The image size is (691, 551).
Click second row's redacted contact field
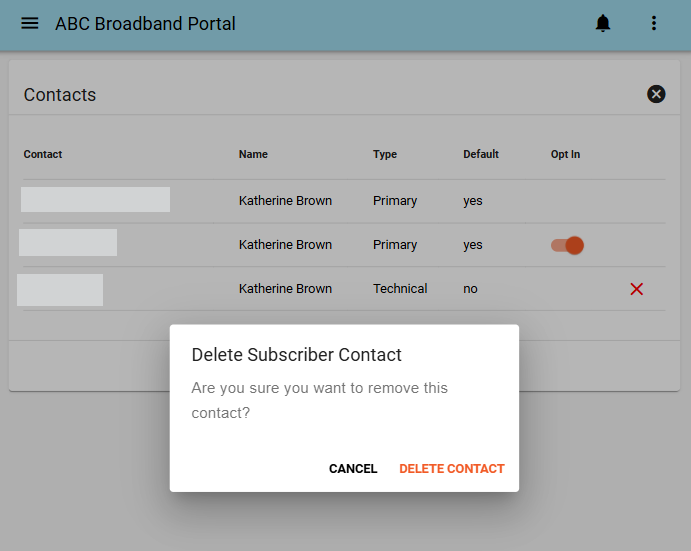click(68, 242)
